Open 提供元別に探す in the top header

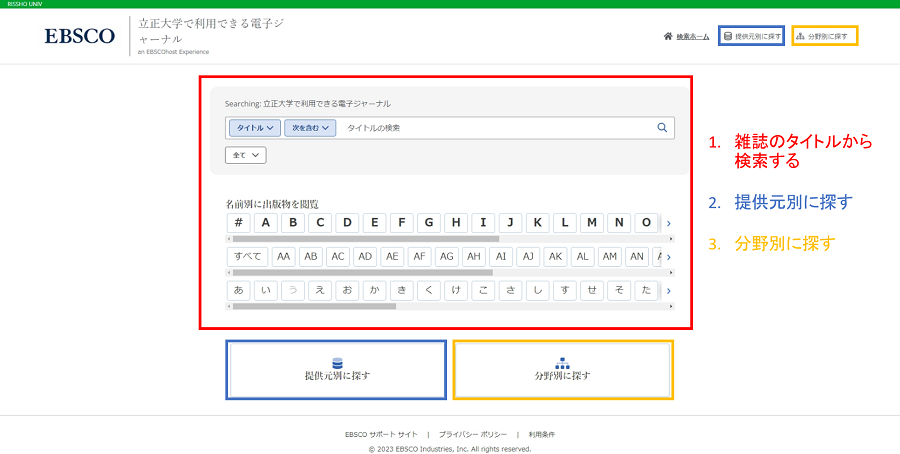tap(751, 36)
